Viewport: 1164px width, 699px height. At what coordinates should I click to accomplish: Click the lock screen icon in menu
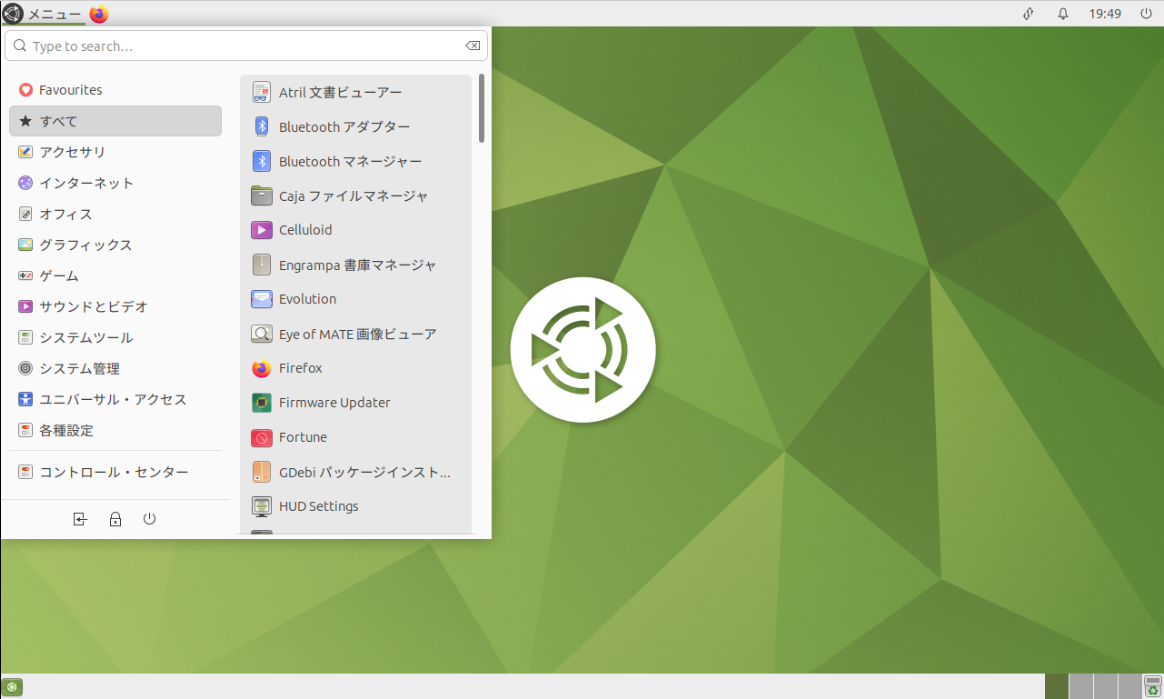pos(115,519)
